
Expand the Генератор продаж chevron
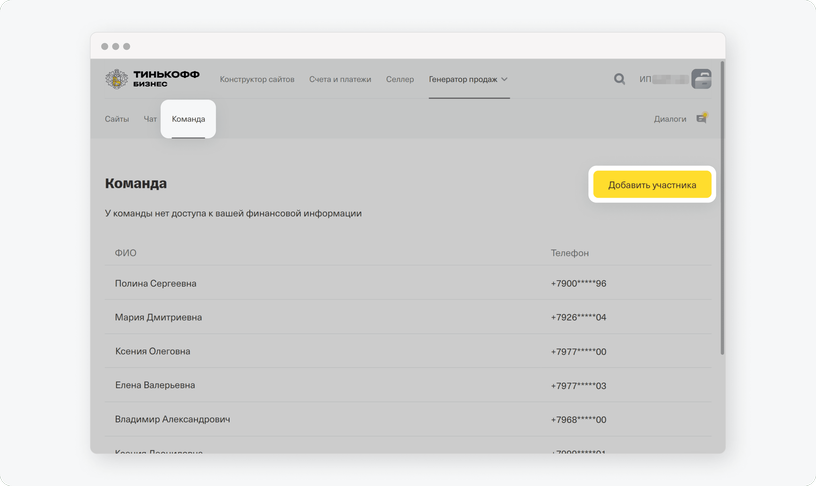pos(504,80)
